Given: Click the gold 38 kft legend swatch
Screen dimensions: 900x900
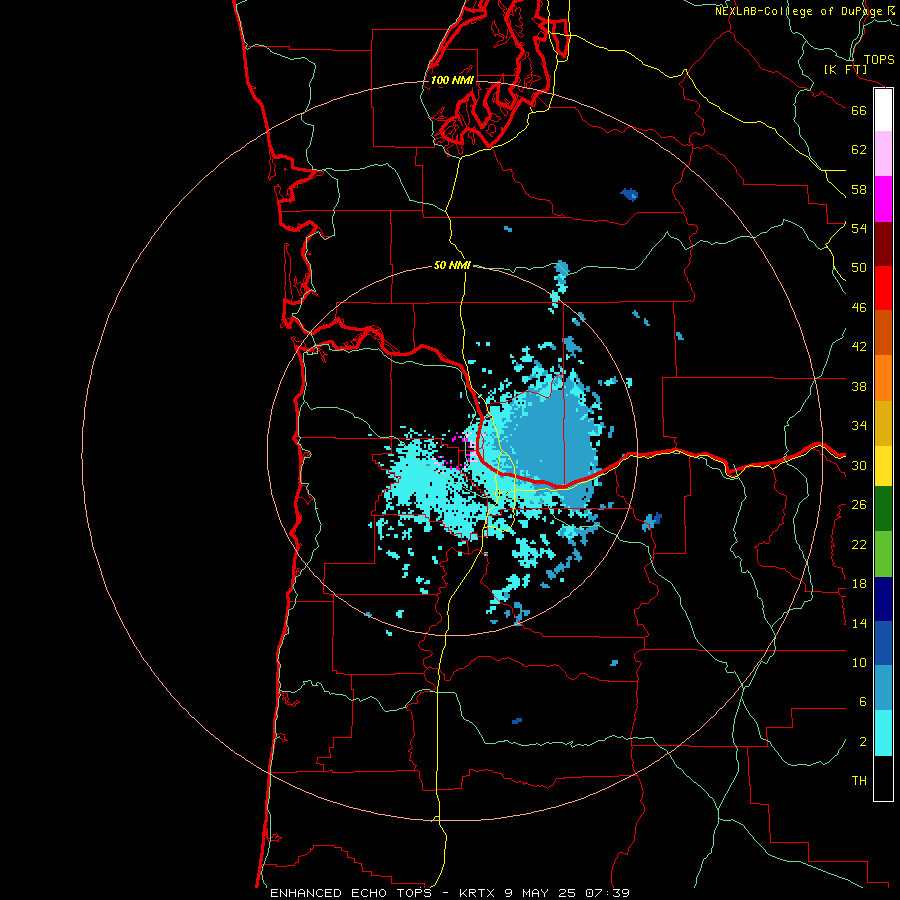Looking at the screenshot, I should coord(883,424).
